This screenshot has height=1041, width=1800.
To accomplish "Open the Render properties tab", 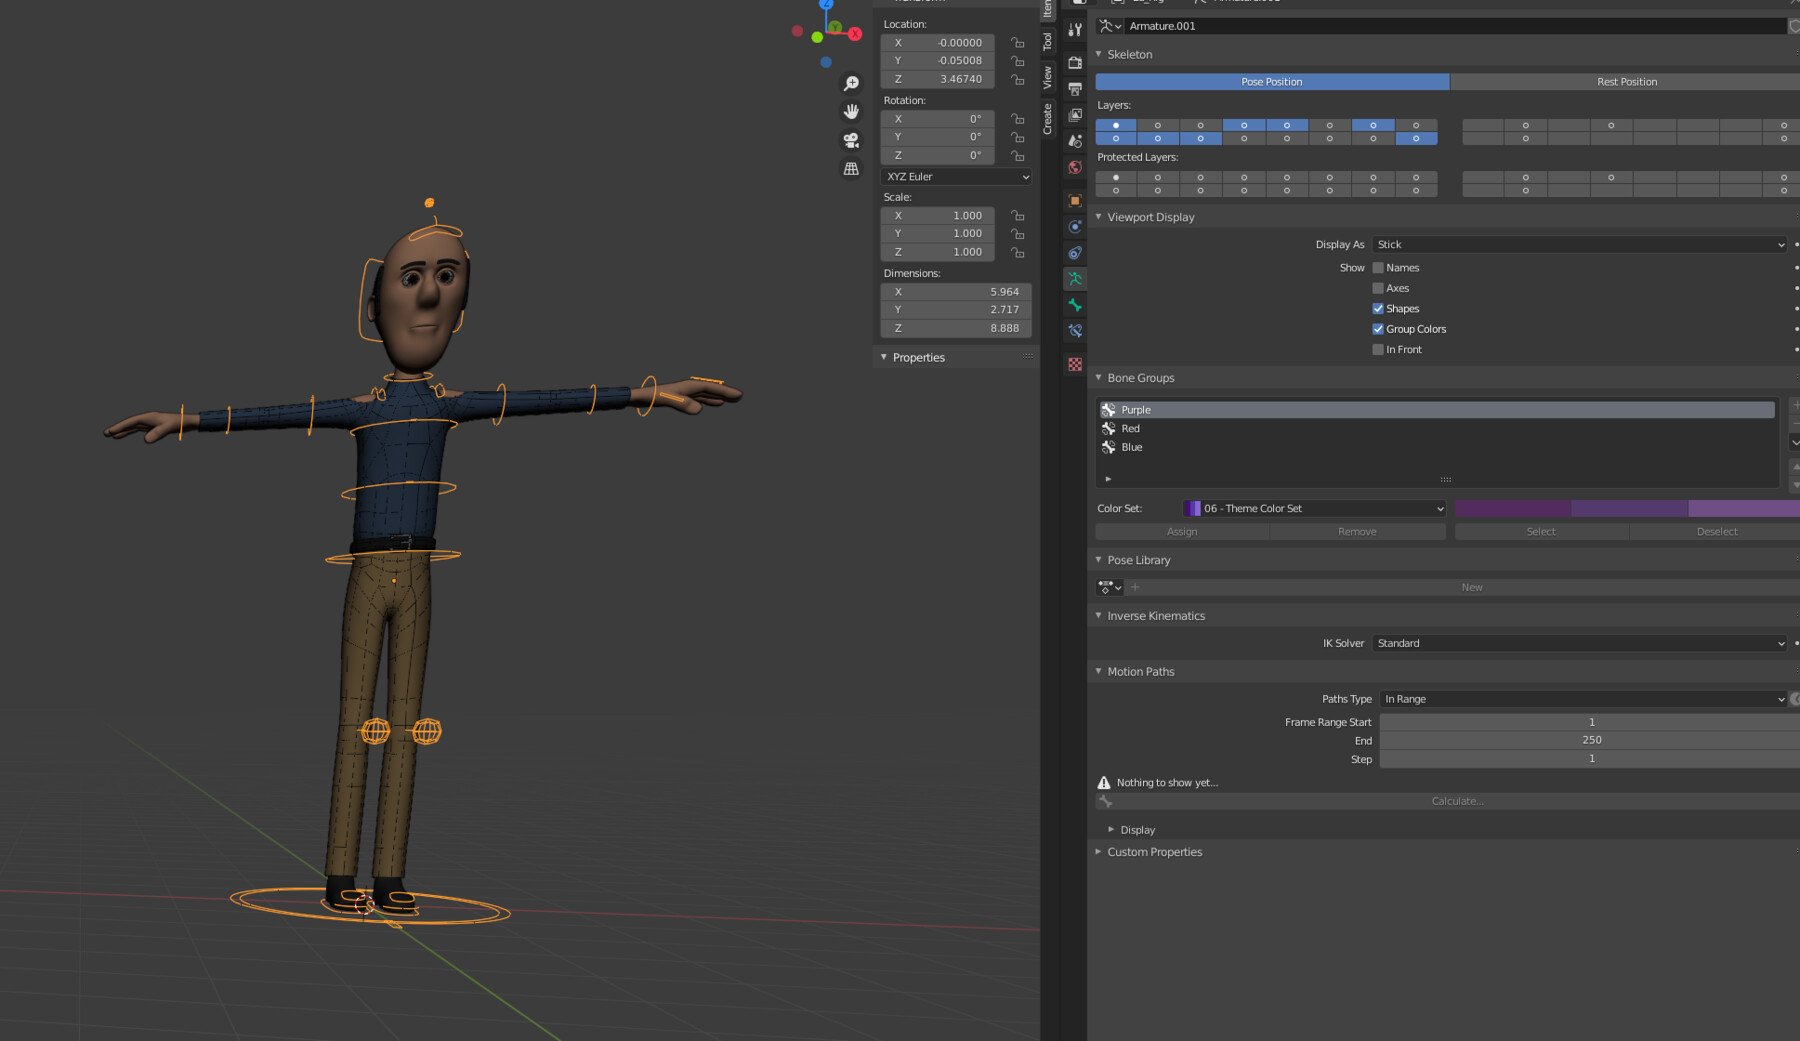I will pos(1075,62).
